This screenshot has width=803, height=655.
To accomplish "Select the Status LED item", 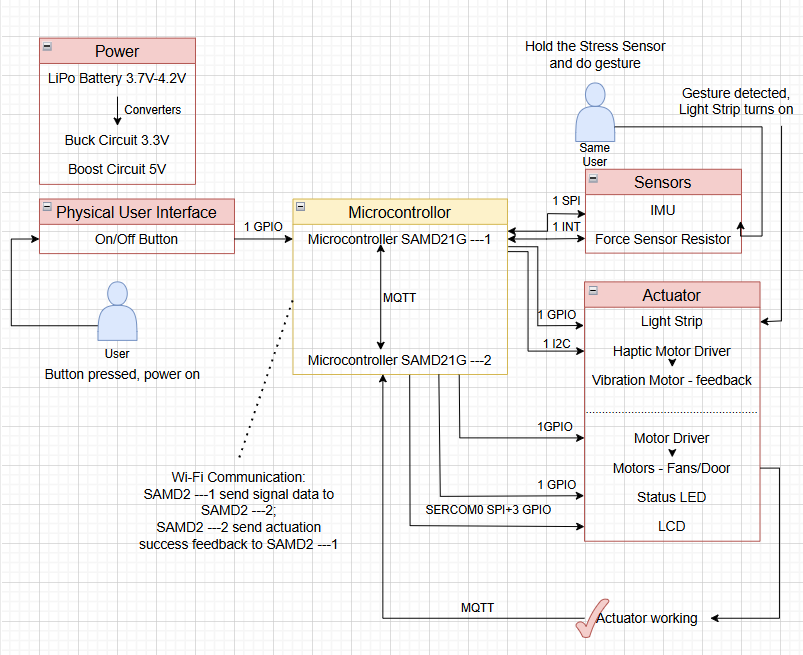I will point(671,496).
